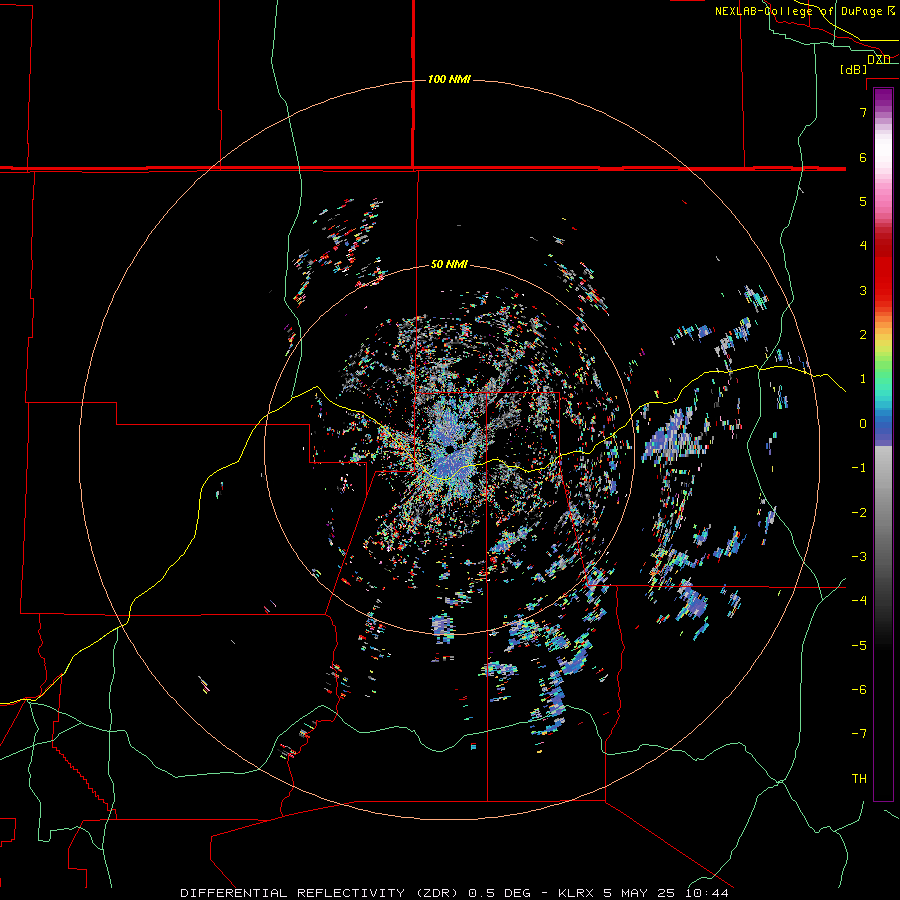Click the 3 tick label on color scale
Screen dimensions: 900x900
(x=863, y=290)
